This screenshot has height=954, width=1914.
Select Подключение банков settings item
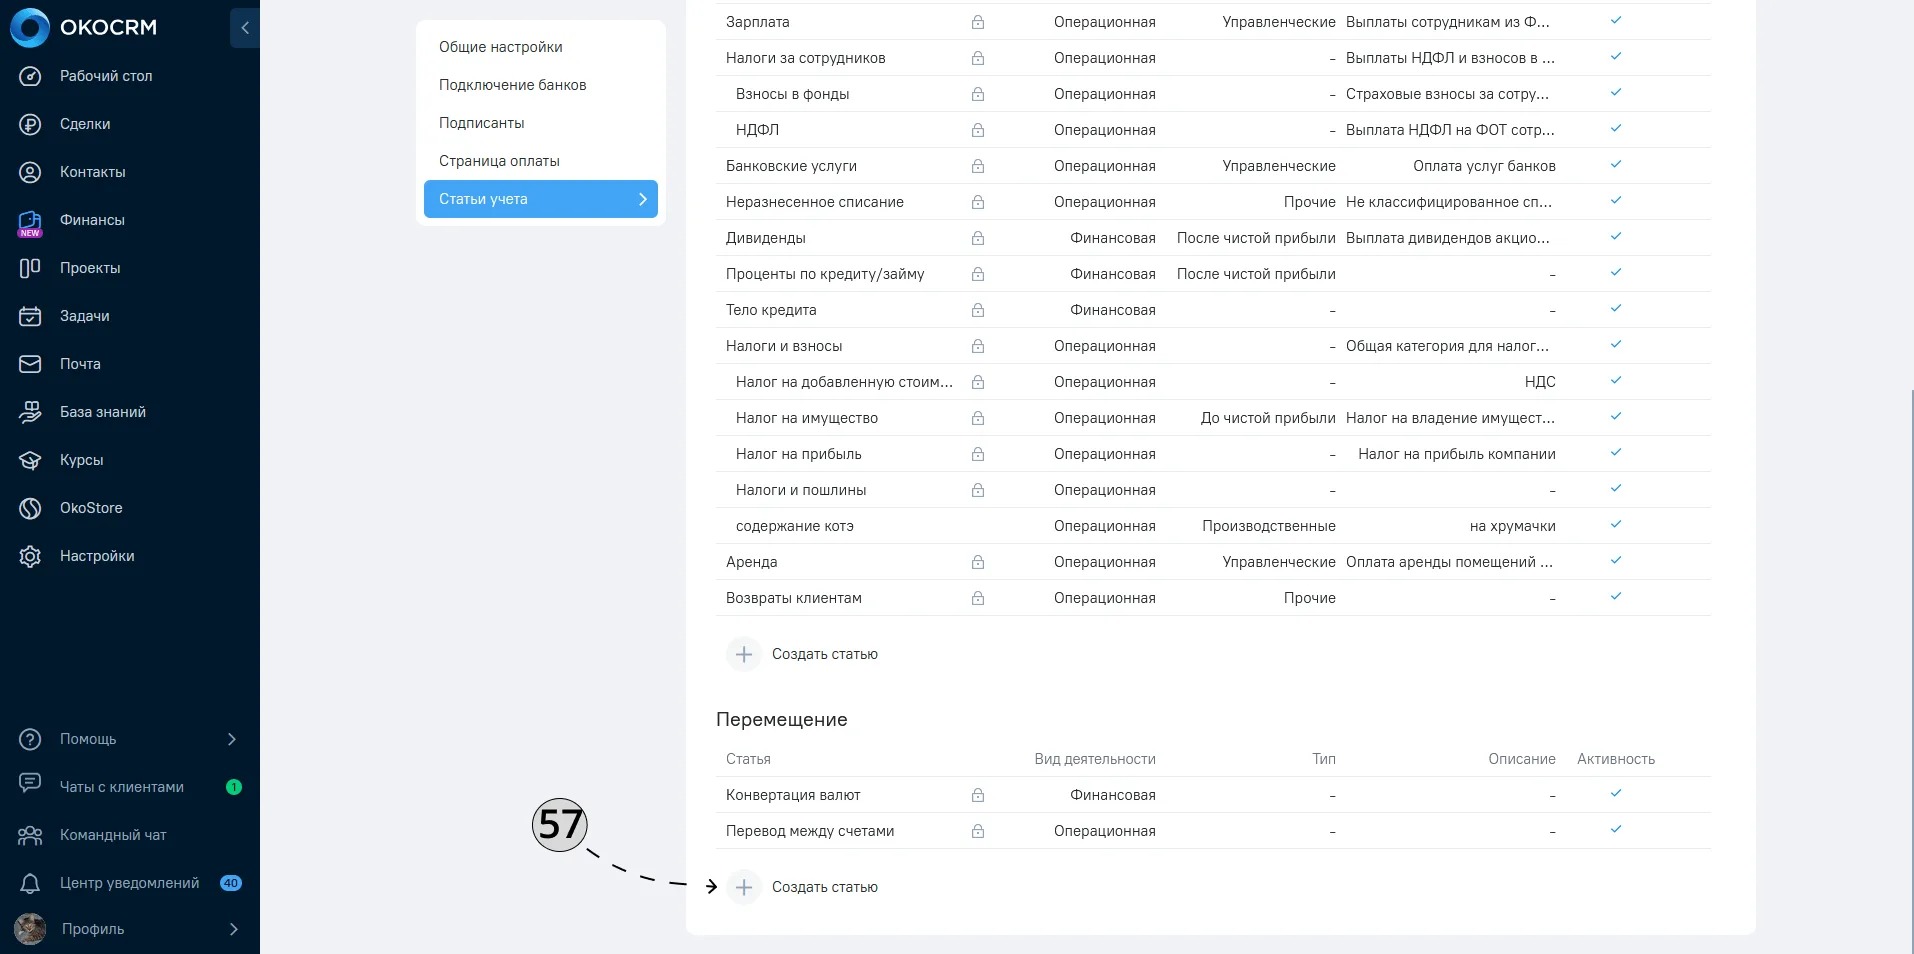point(512,85)
